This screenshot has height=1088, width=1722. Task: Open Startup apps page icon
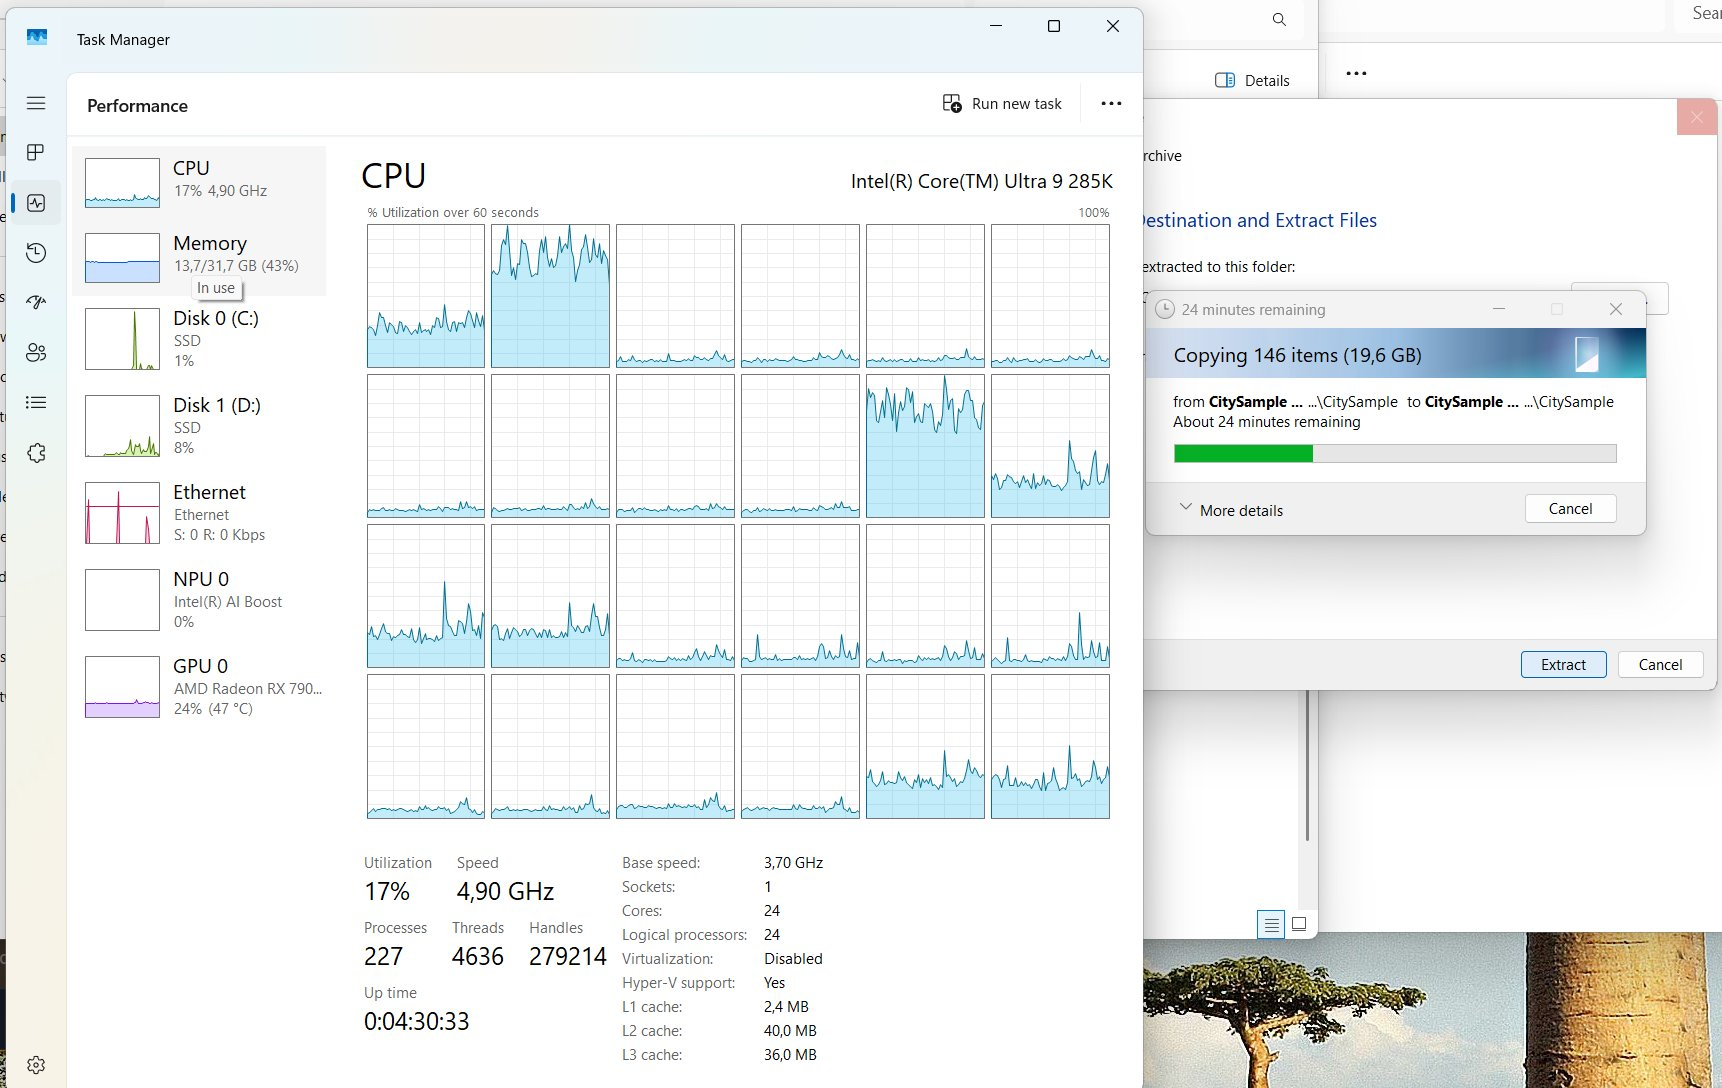click(36, 302)
